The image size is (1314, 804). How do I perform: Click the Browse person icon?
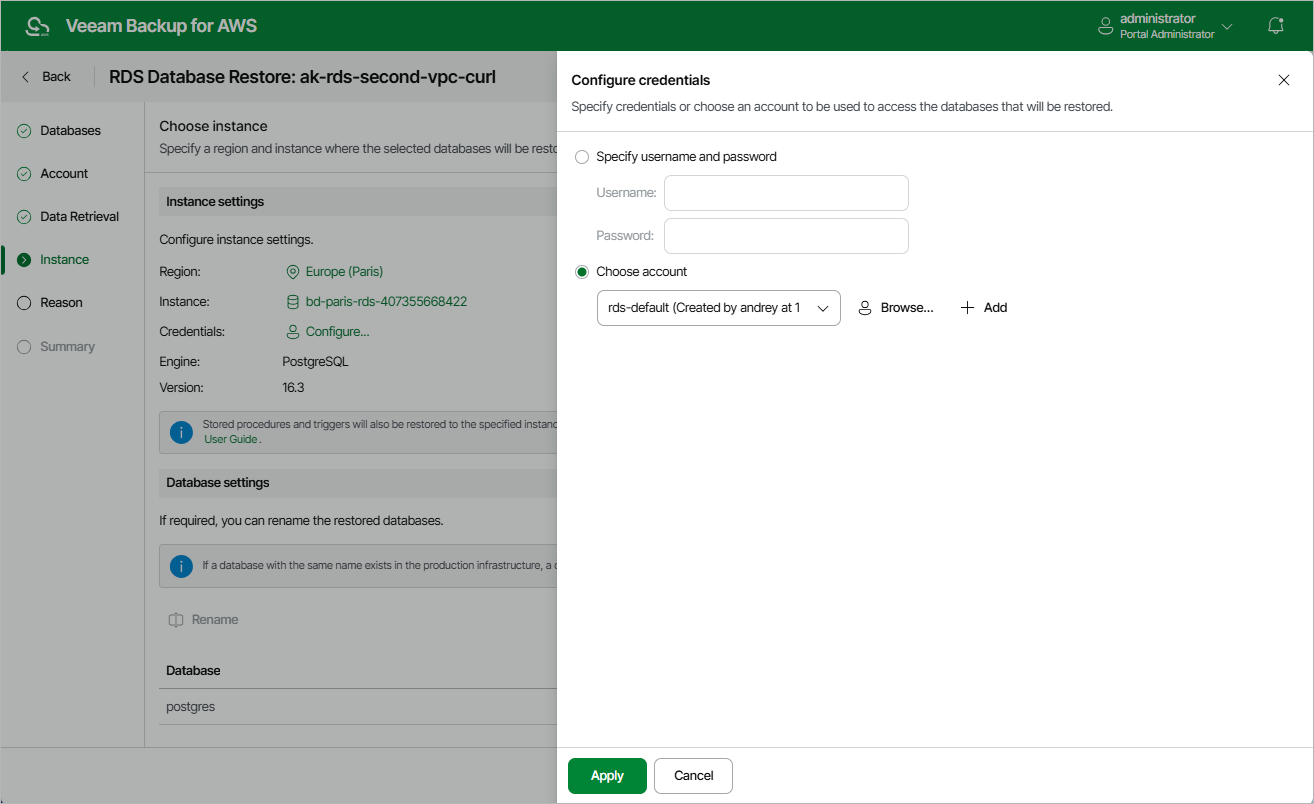[865, 308]
